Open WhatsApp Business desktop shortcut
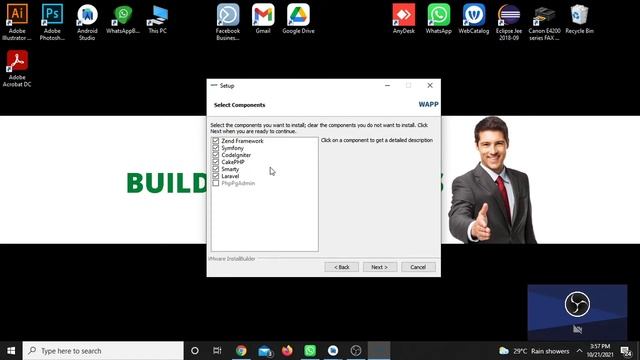This screenshot has height=360, width=640. pos(122,19)
